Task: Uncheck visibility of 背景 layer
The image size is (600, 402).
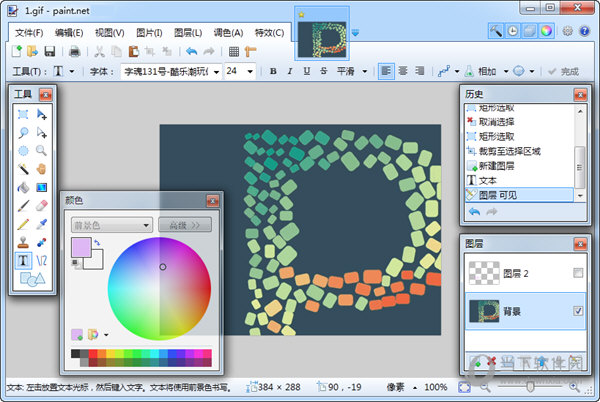Action: point(578,312)
